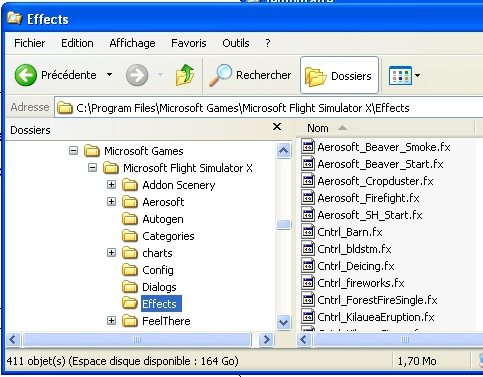The width and height of the screenshot is (483, 377).
Task: Expand the FeelThere folder node
Action: [x=111, y=321]
